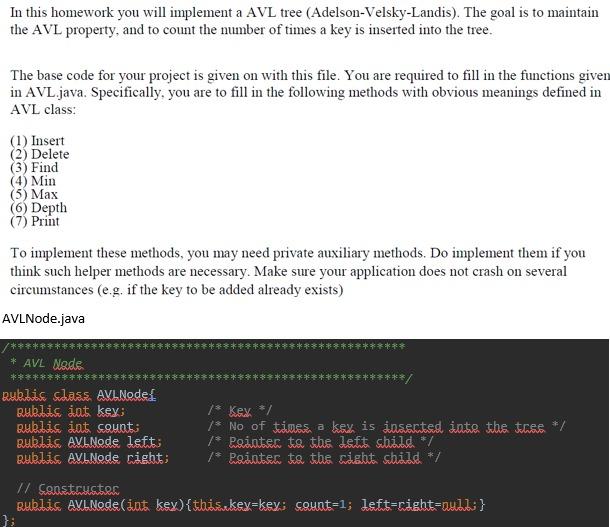610x527 pixels.
Task: Select the '(4) Min' list item
Action: [33, 181]
